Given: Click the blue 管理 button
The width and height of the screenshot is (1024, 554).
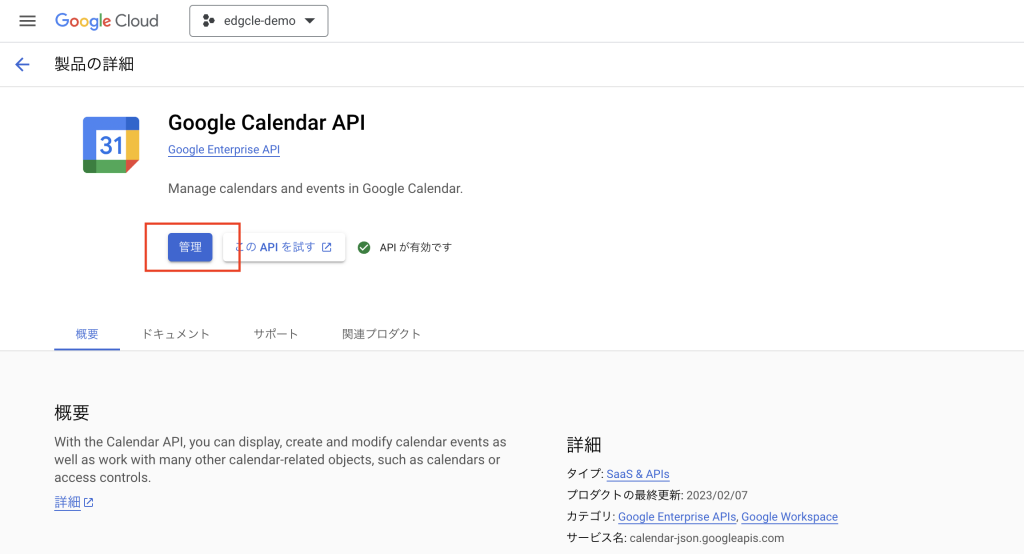Looking at the screenshot, I should [x=190, y=247].
